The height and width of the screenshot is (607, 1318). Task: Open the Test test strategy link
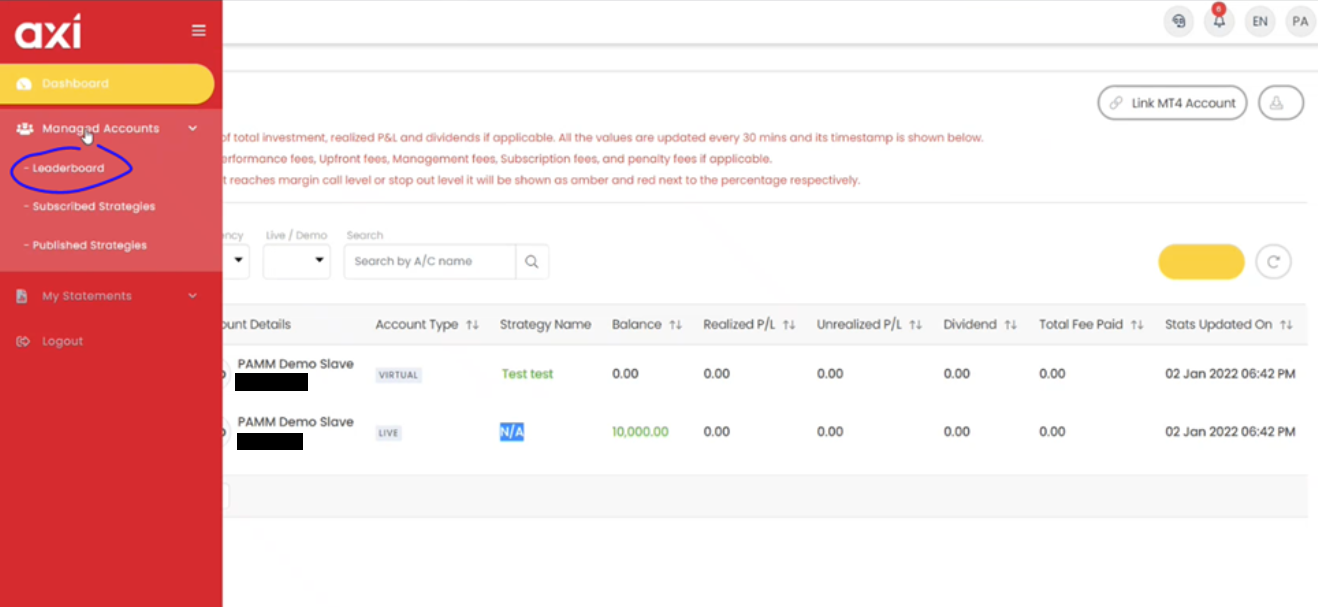click(527, 373)
